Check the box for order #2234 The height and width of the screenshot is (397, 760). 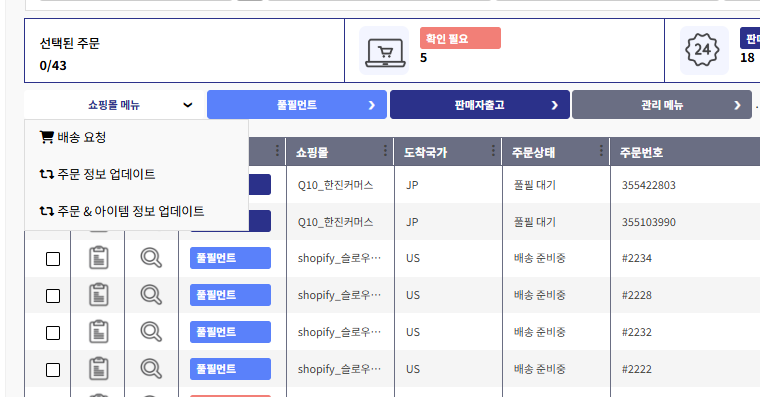(53, 259)
